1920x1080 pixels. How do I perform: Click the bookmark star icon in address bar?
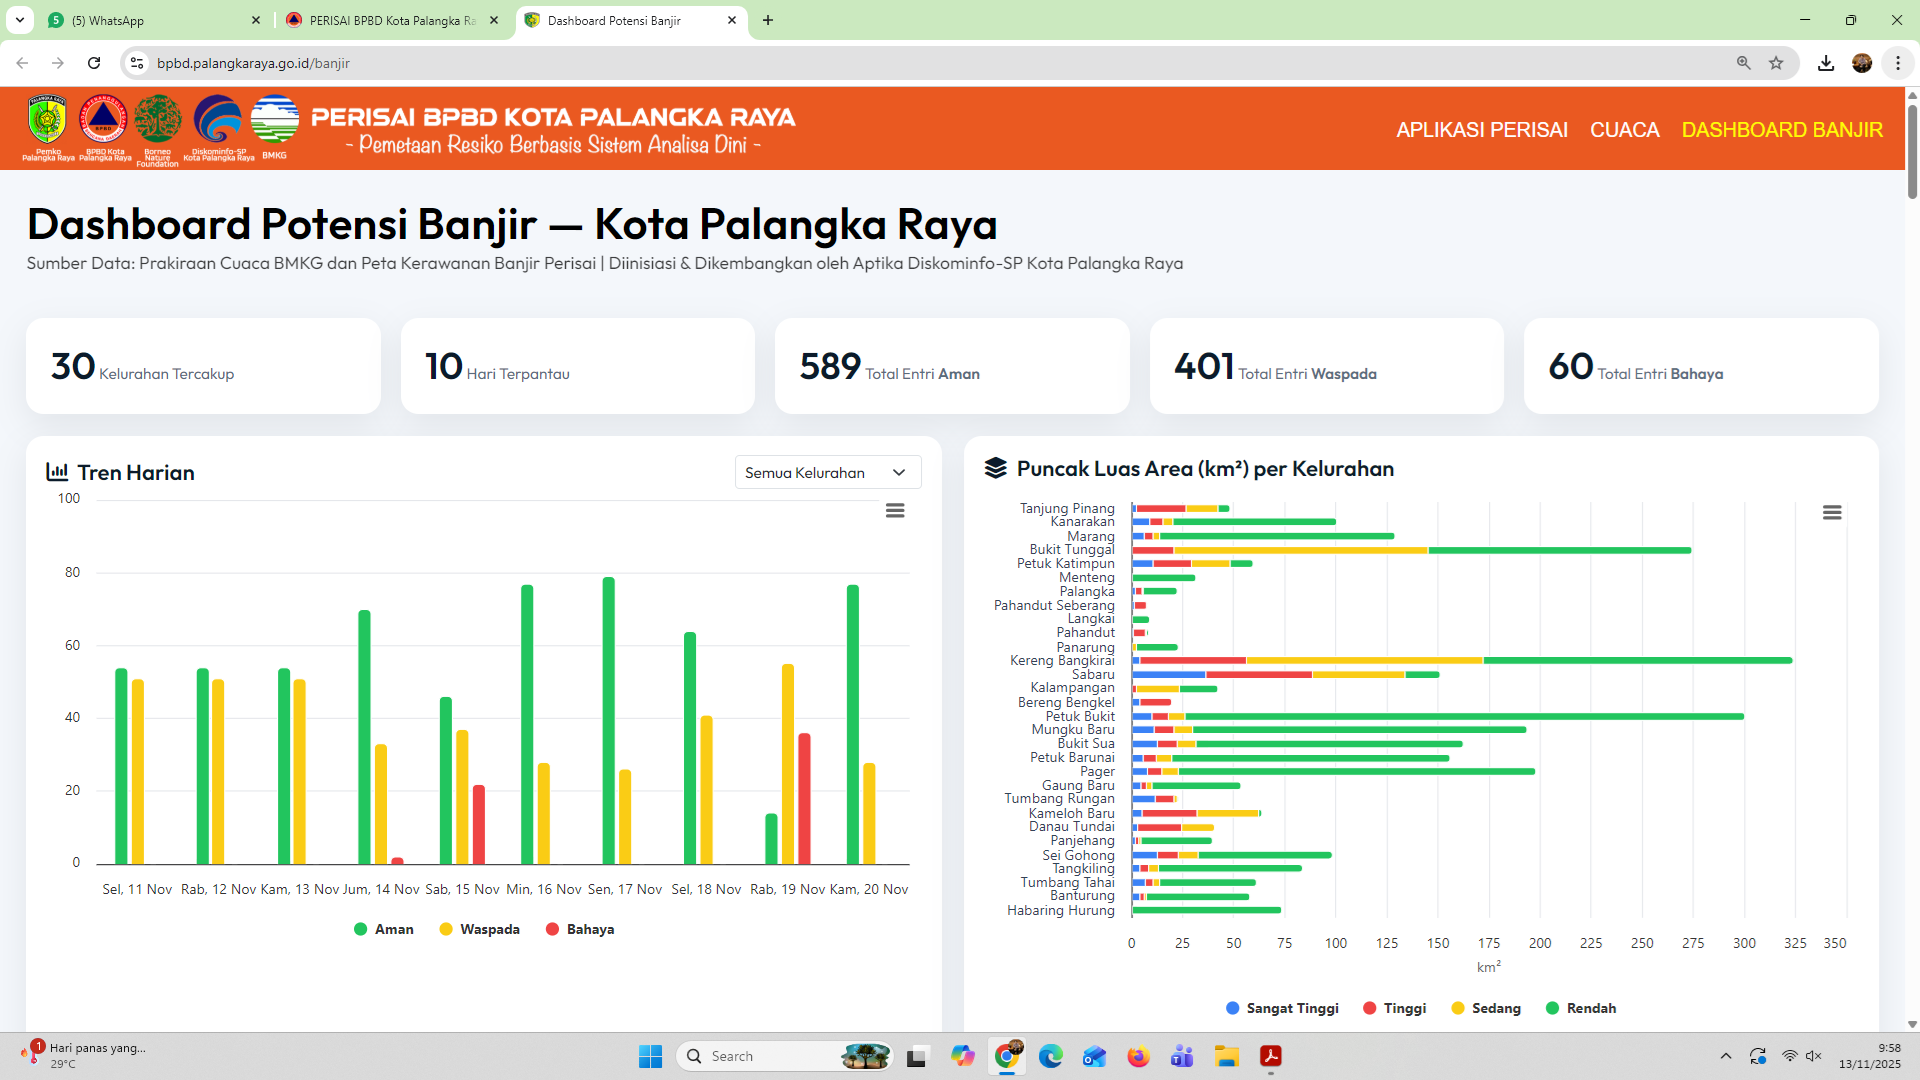tap(1776, 63)
